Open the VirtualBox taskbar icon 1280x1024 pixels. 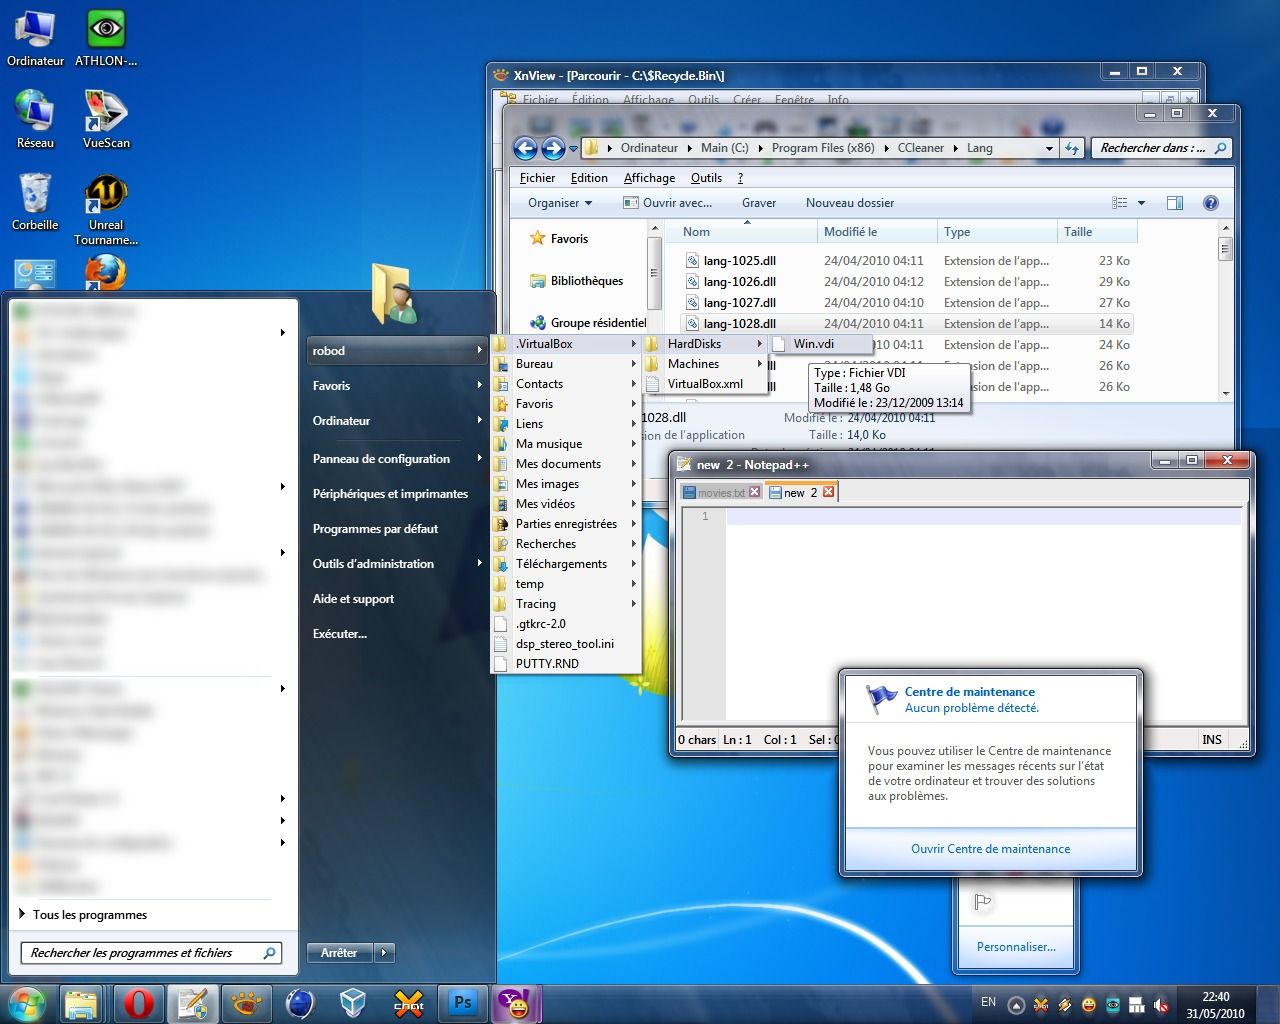[353, 1003]
